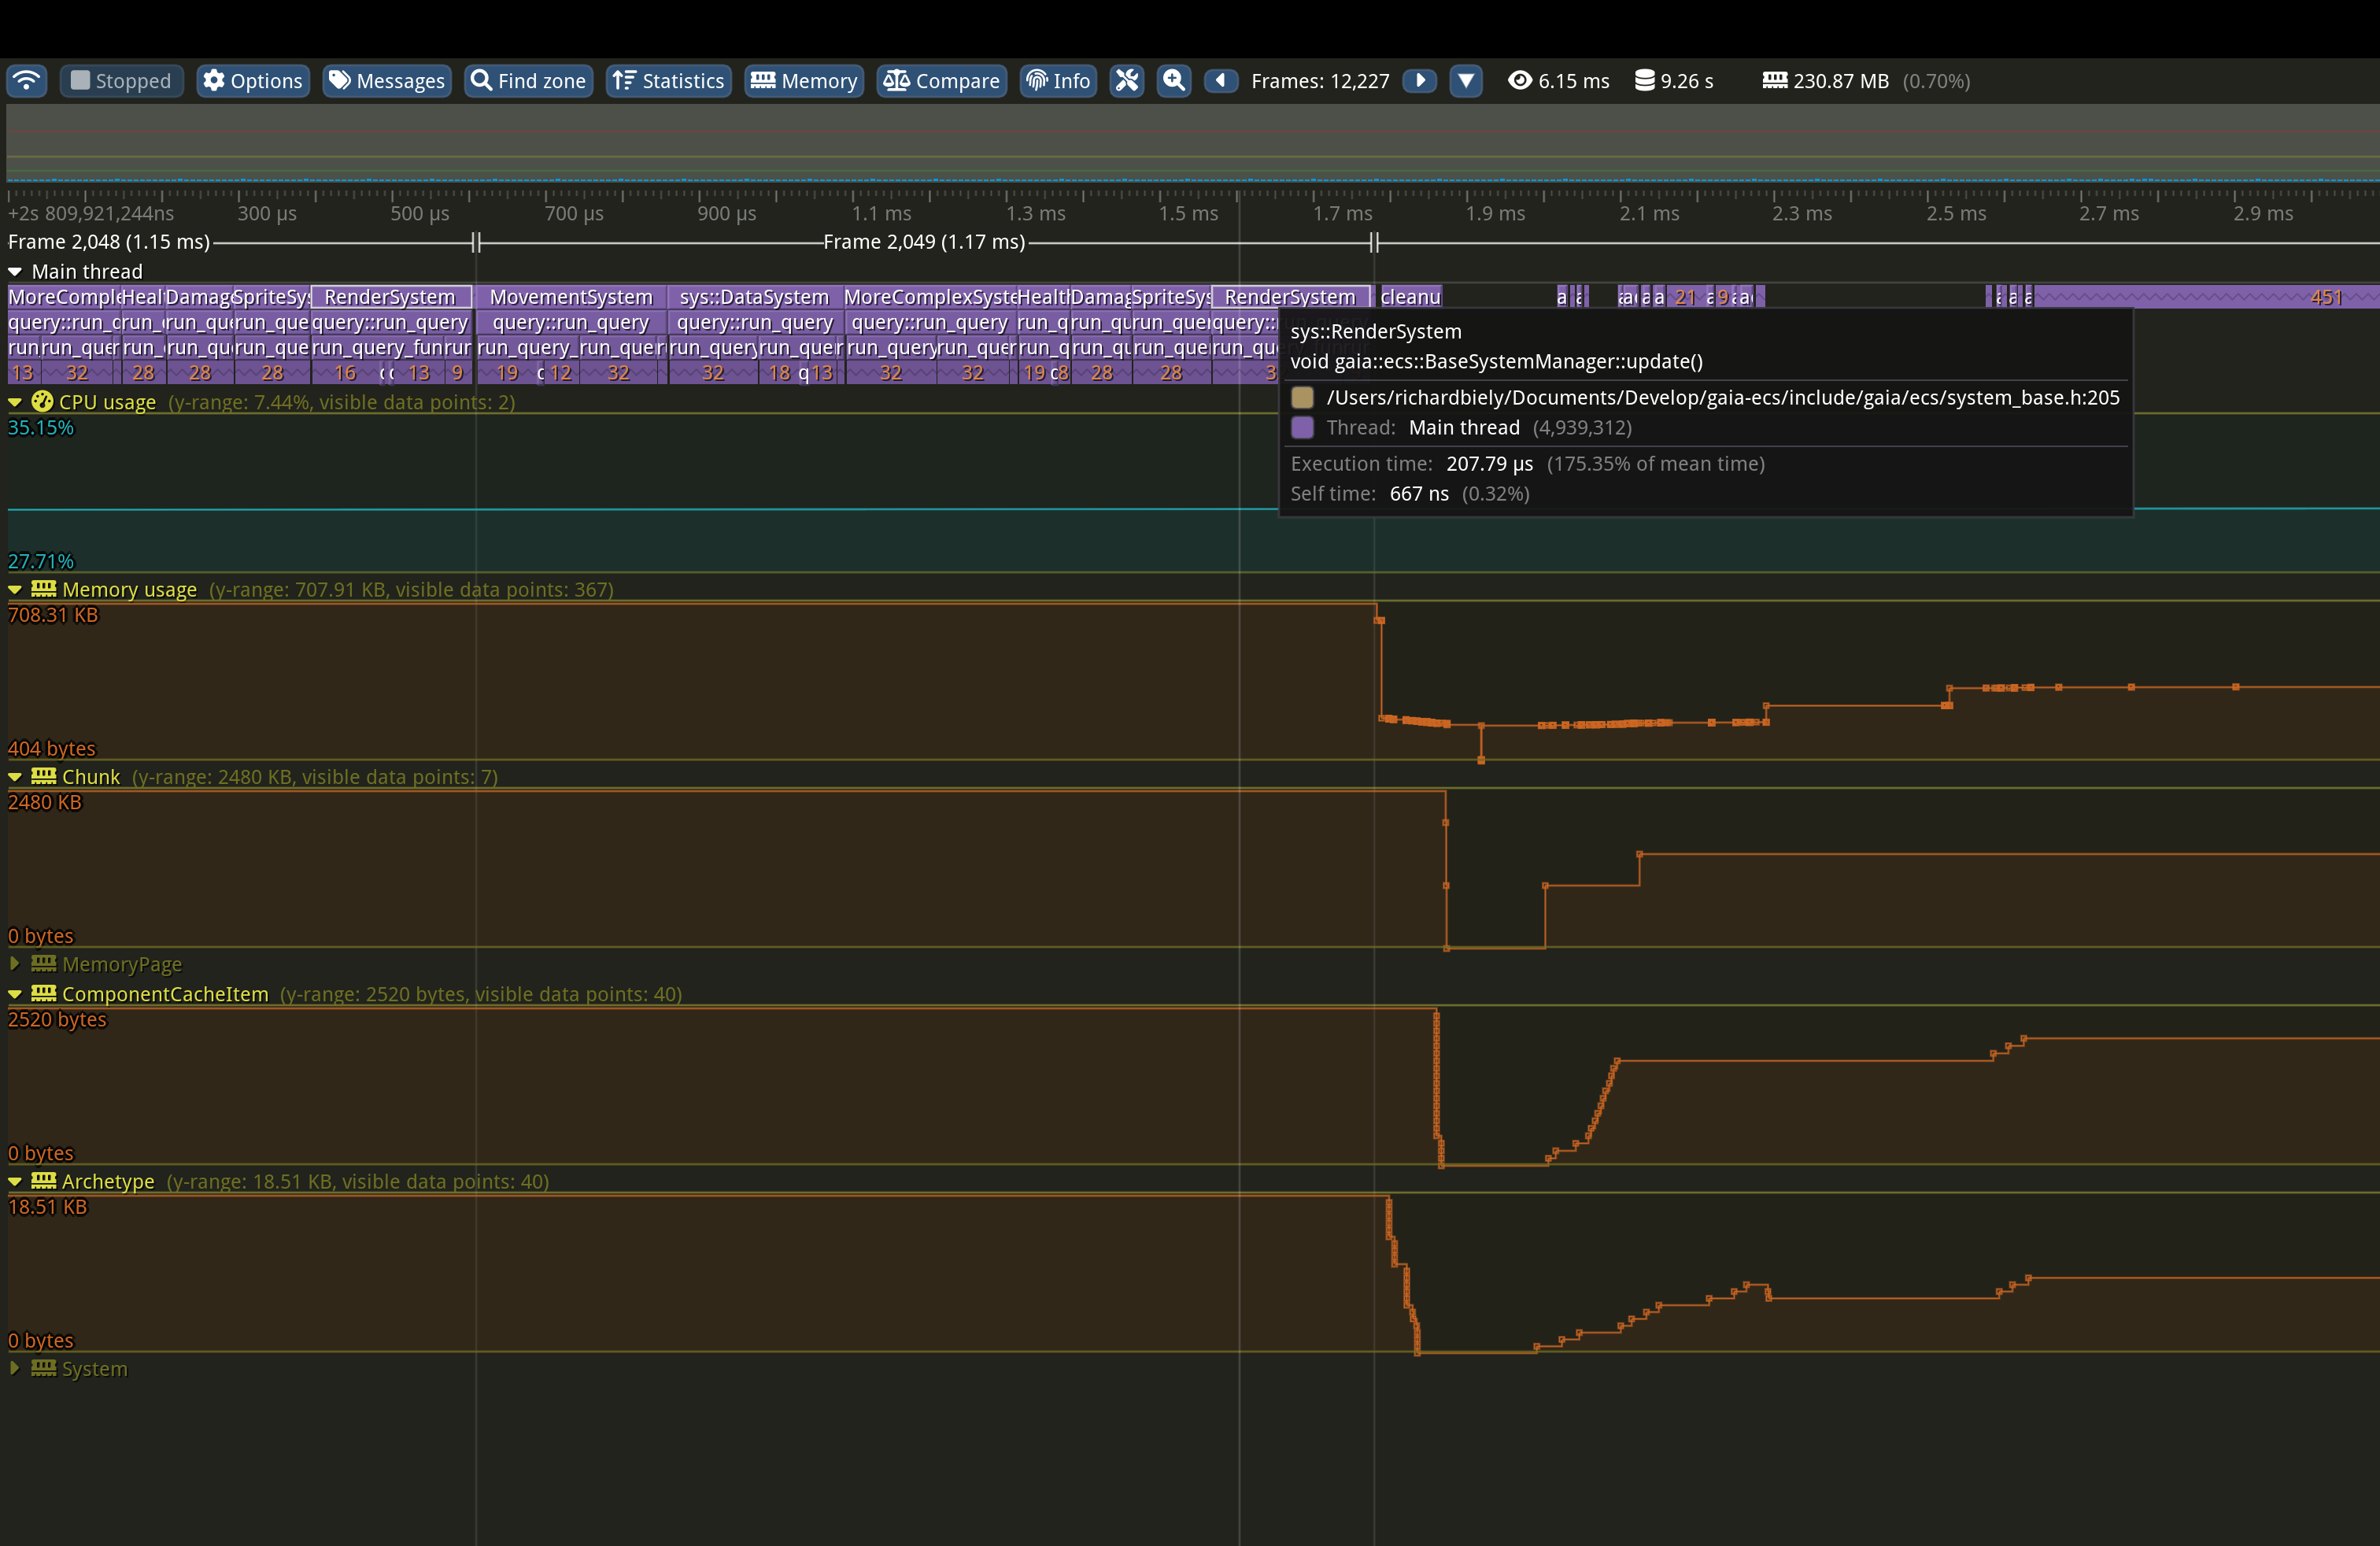Open the Messages window
The height and width of the screenshot is (1546, 2380).
click(x=387, y=81)
